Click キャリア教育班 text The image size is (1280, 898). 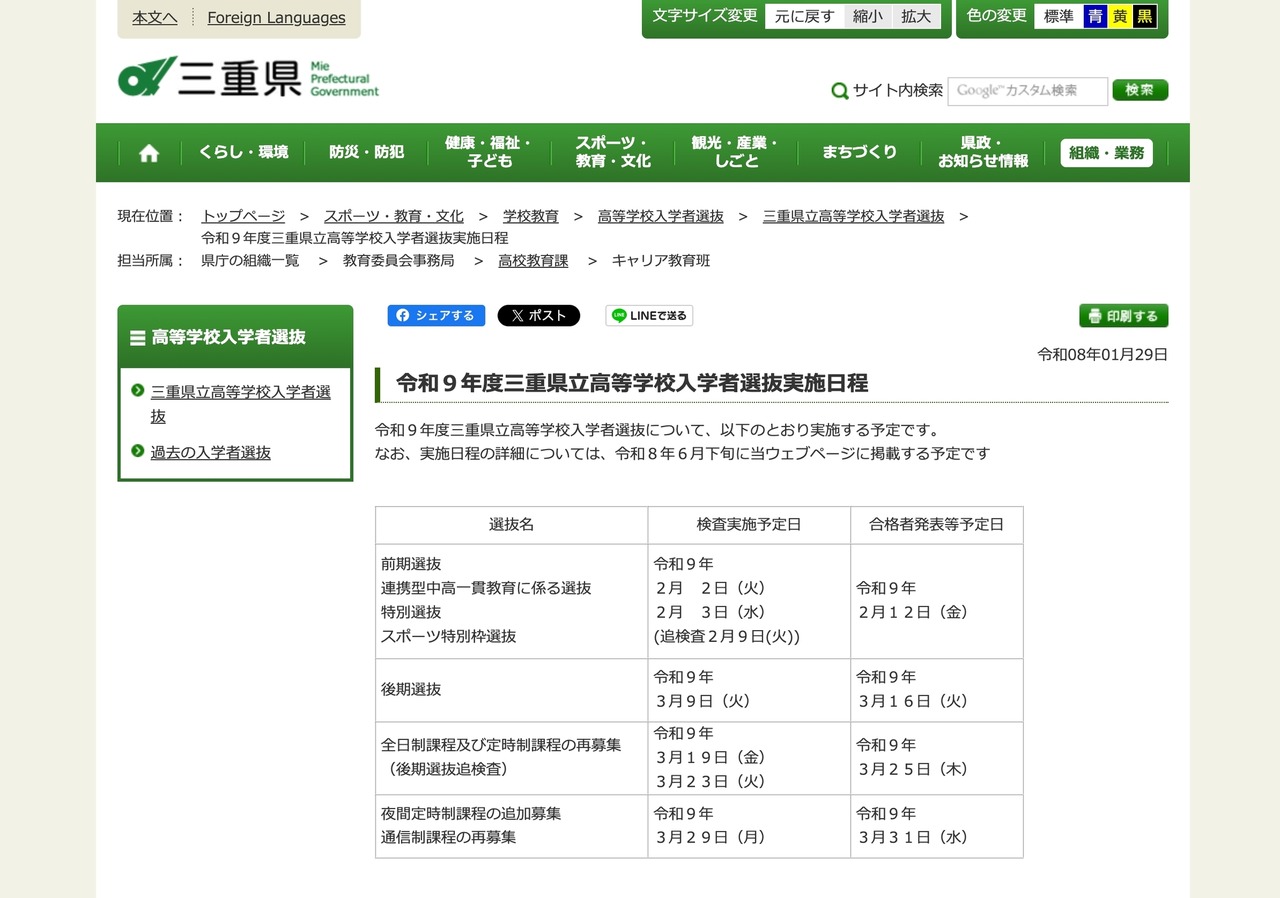click(x=661, y=261)
